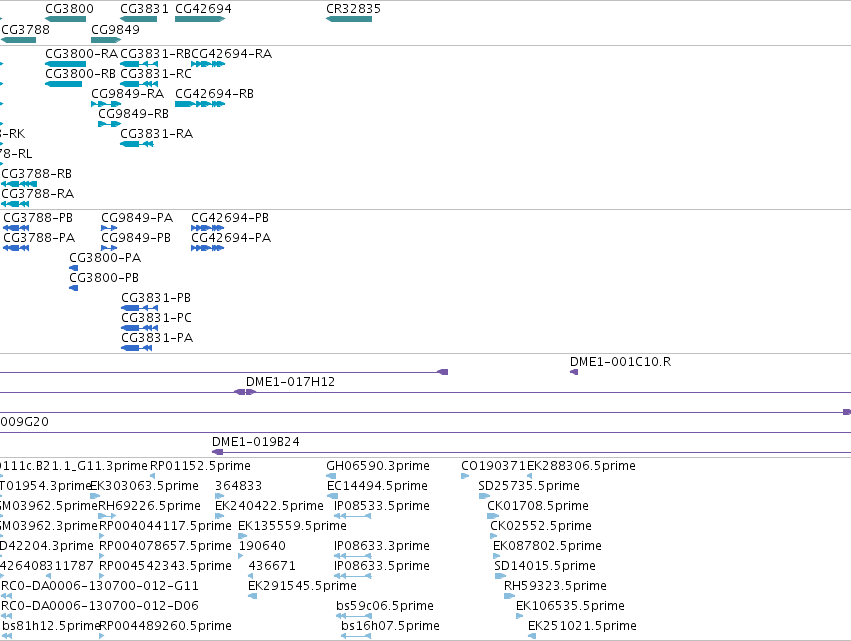The image size is (851, 641).
Task: Select the EK251021.5prime EST label
Action: click(x=582, y=626)
